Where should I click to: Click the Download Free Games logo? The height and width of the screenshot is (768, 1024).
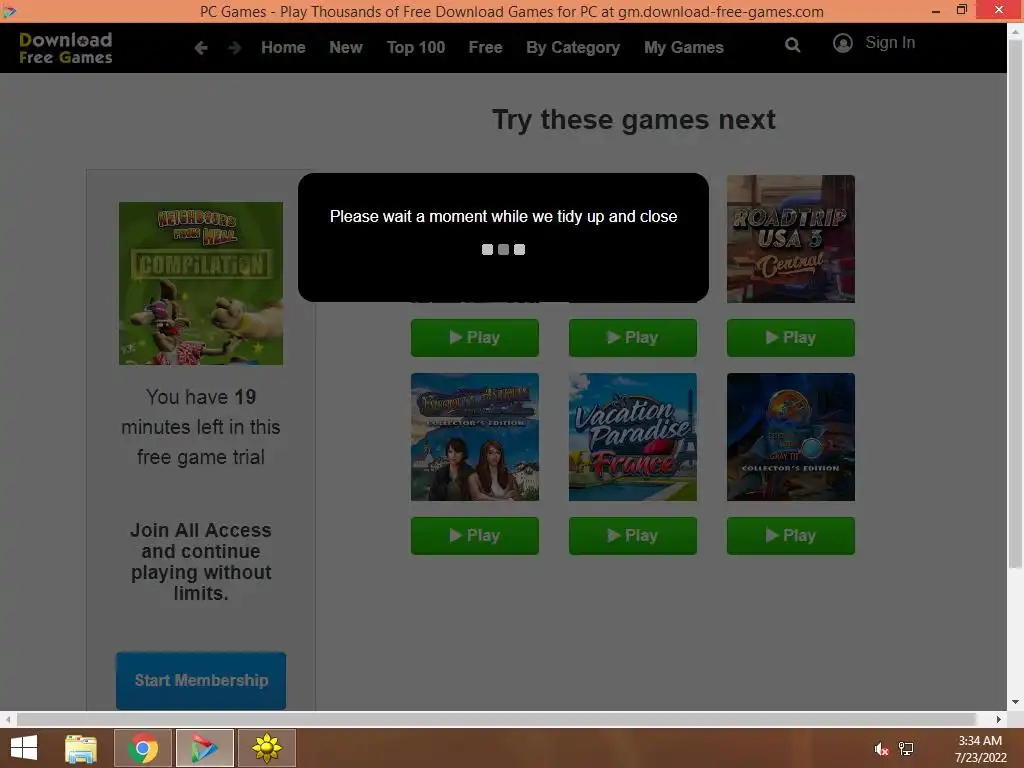[65, 48]
